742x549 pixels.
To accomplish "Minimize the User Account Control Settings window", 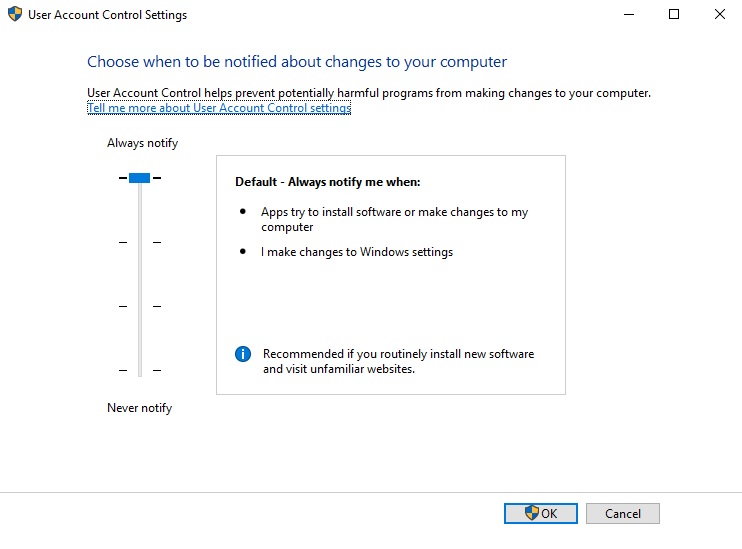I will [x=627, y=15].
